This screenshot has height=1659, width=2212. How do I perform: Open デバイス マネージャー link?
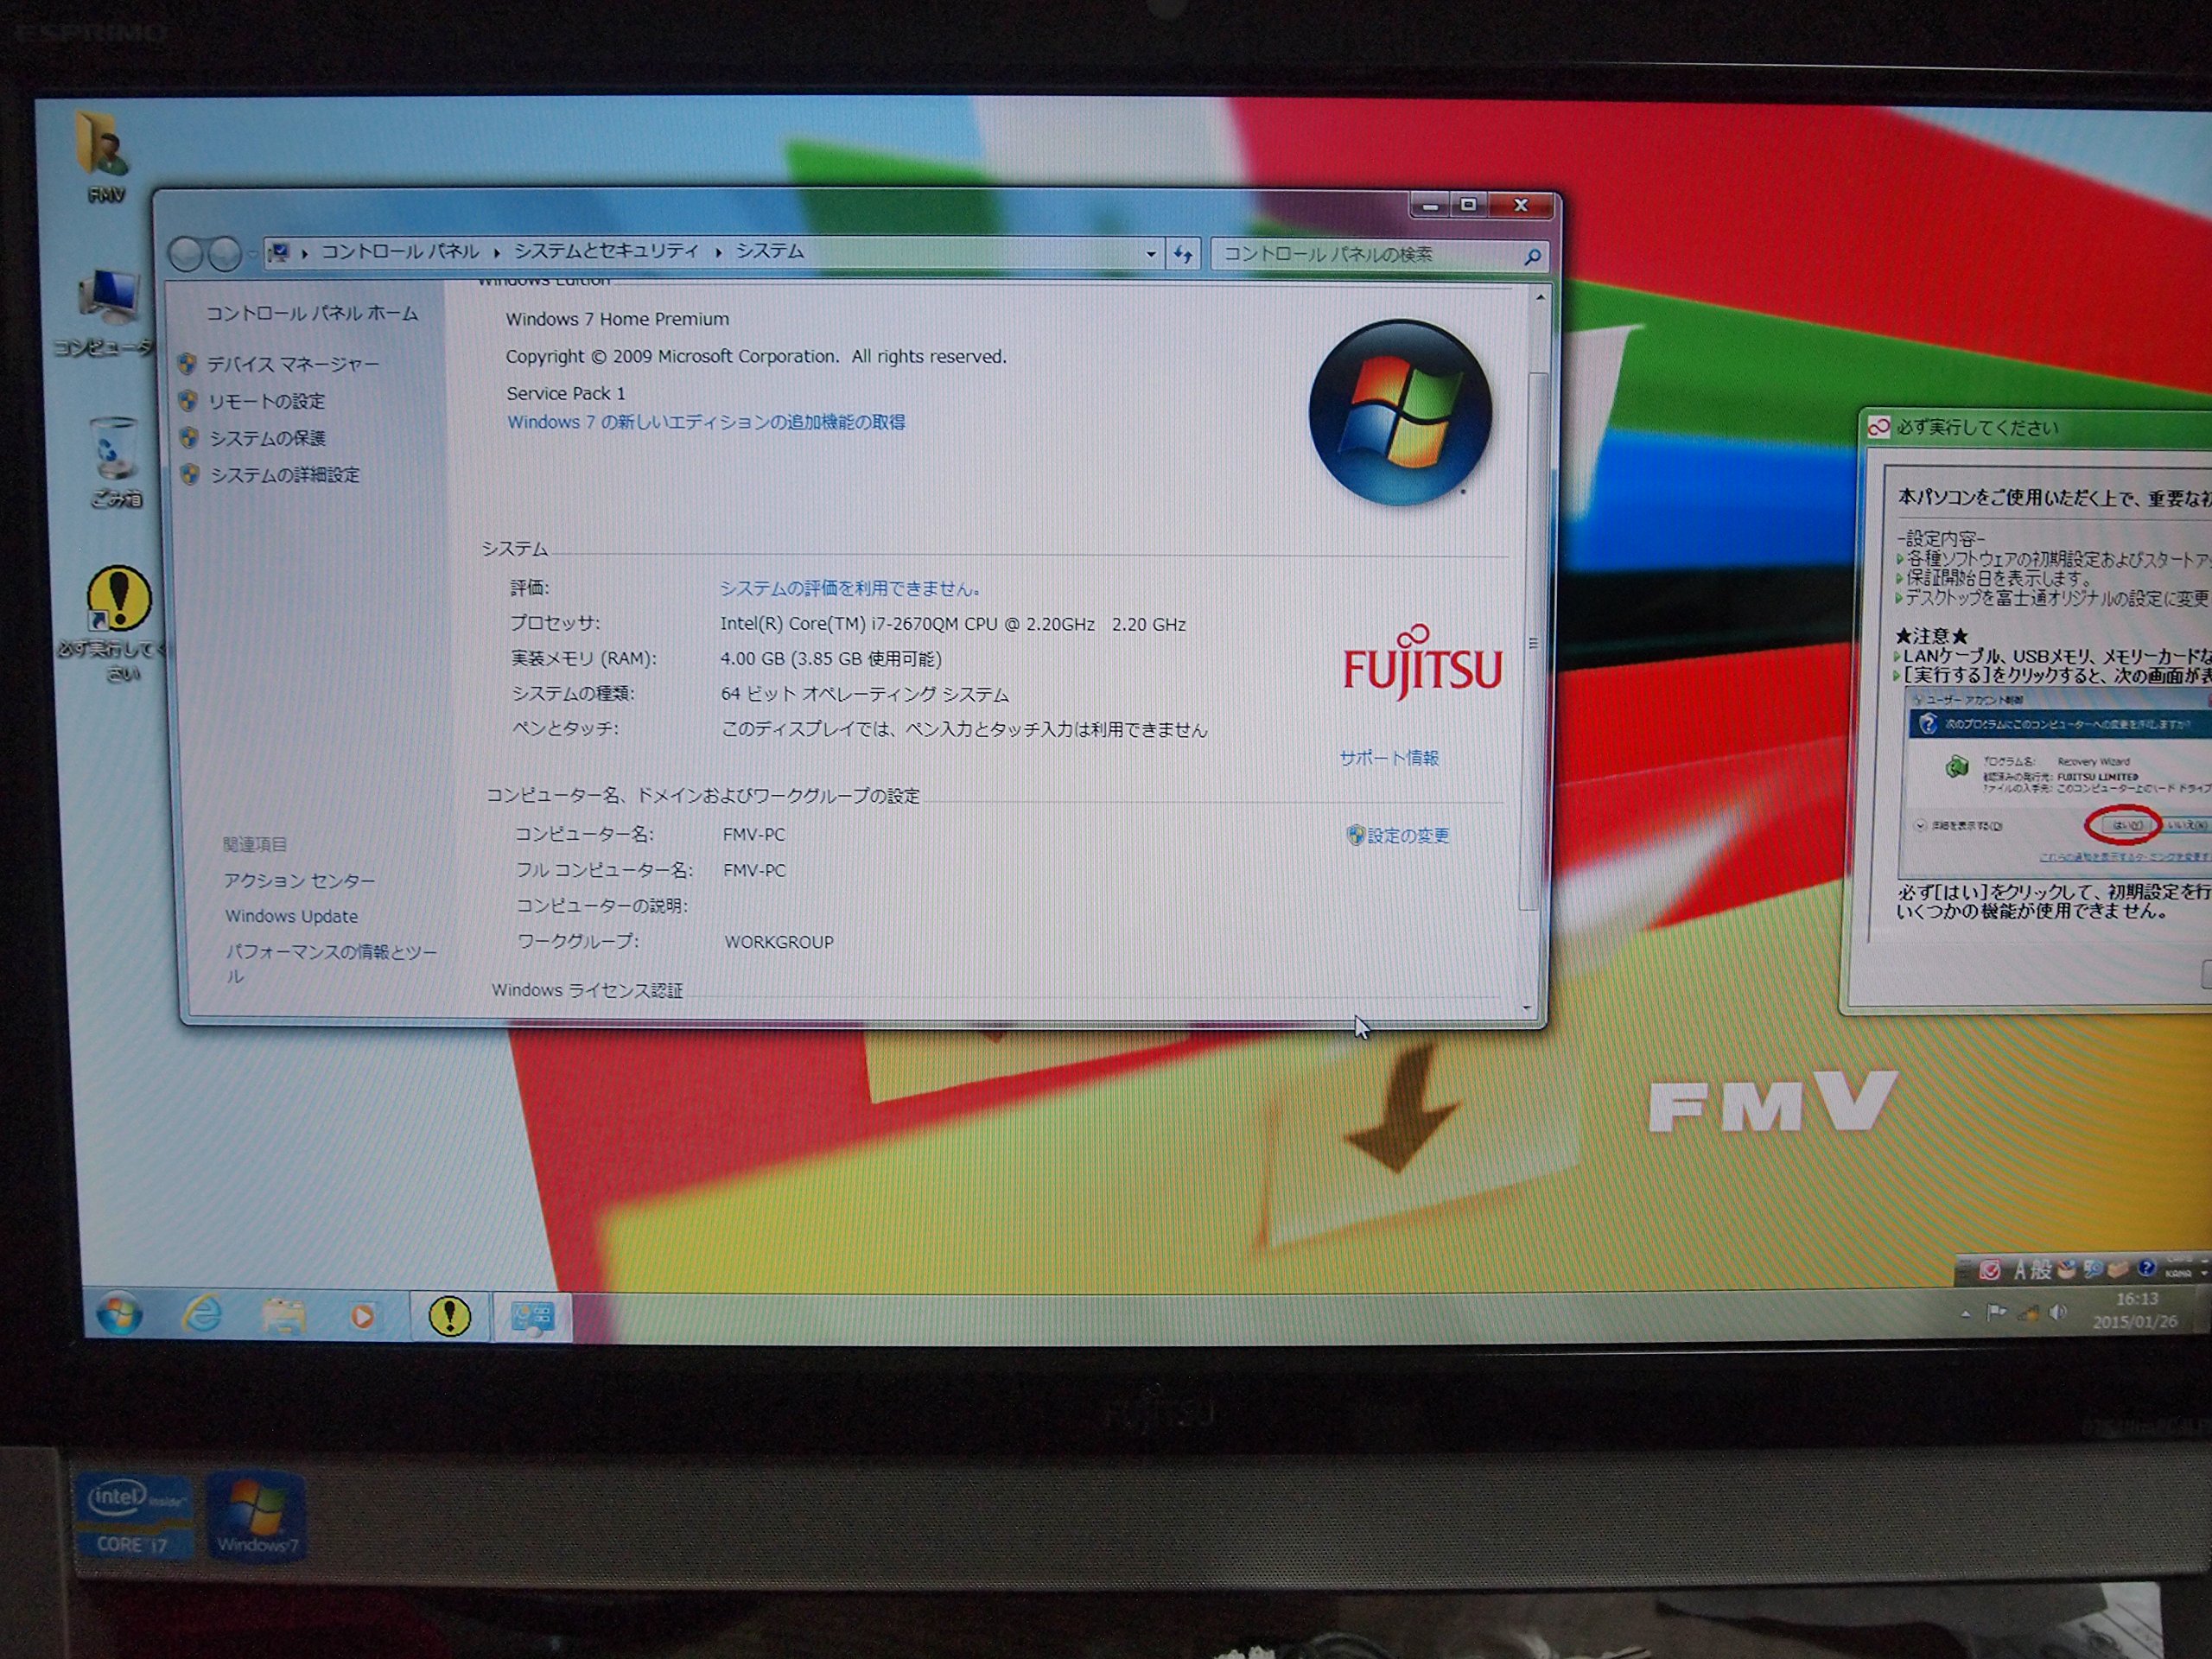293,364
